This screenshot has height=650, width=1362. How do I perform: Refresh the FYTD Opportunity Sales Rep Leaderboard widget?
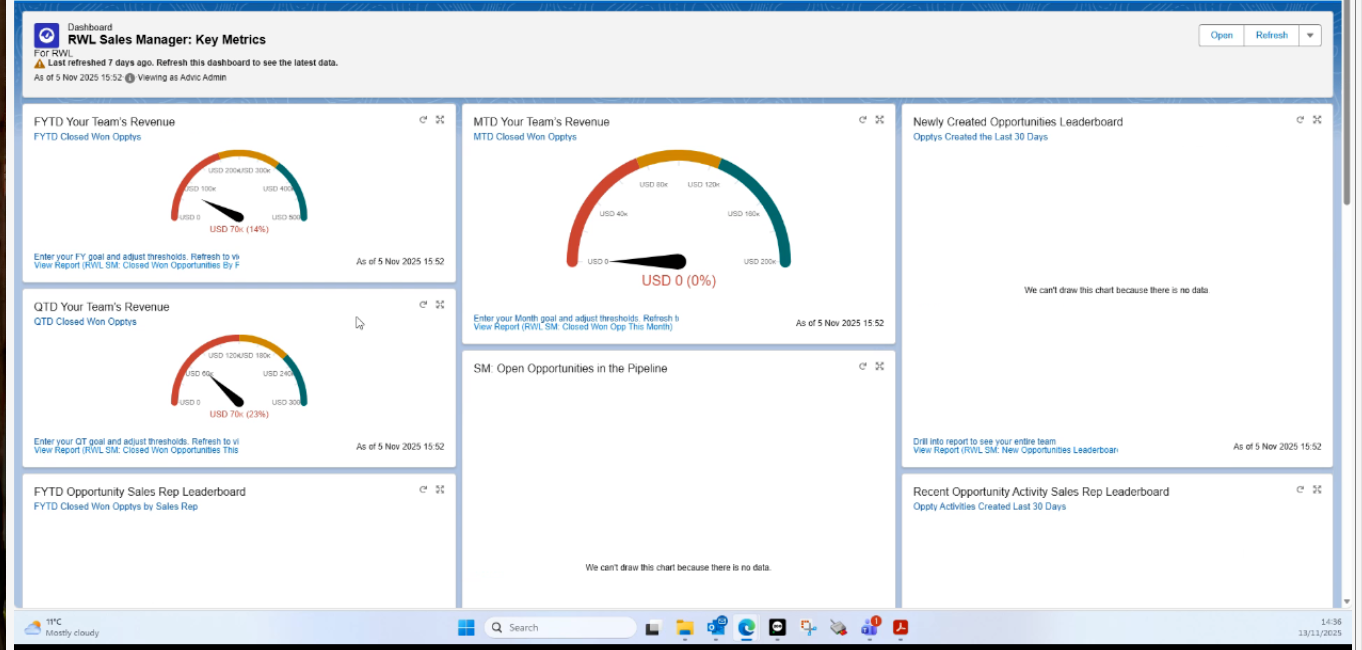click(422, 489)
